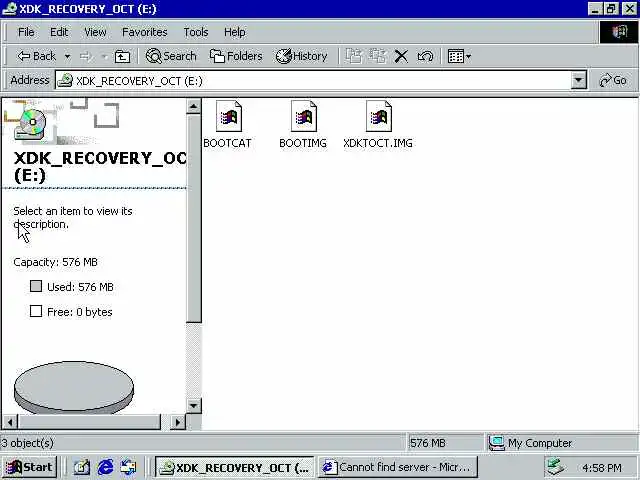
Task: Click the Capacity: 576 MB text
Action: pyautogui.click(x=56, y=262)
